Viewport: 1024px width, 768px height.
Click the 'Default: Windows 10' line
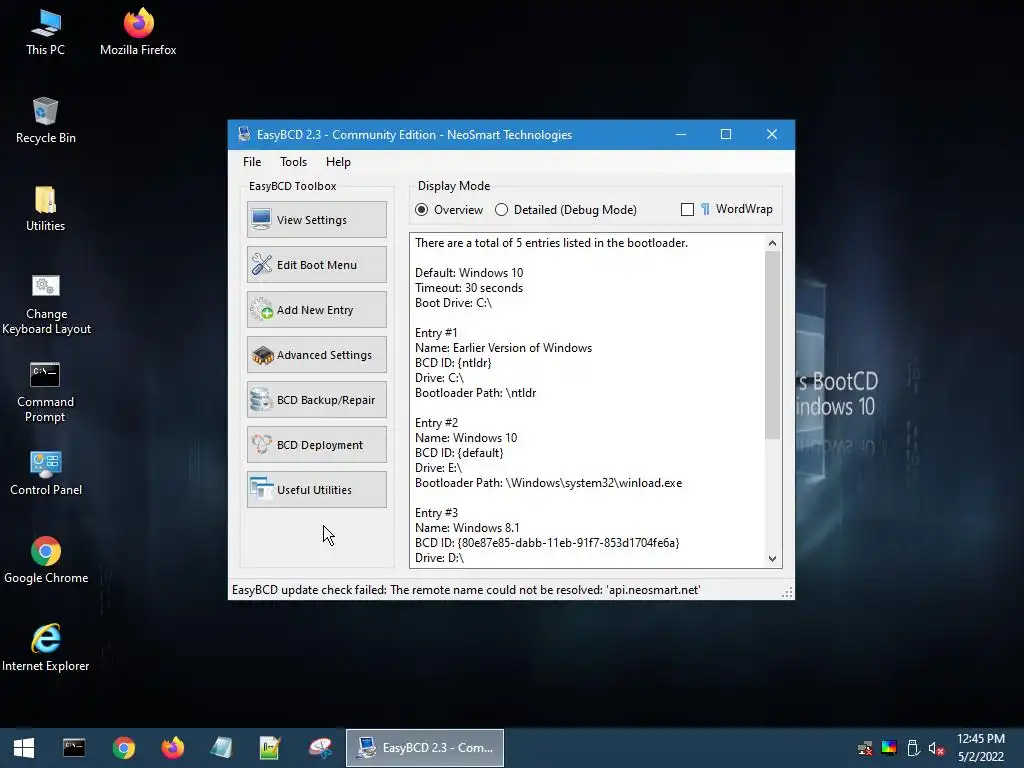(x=469, y=273)
